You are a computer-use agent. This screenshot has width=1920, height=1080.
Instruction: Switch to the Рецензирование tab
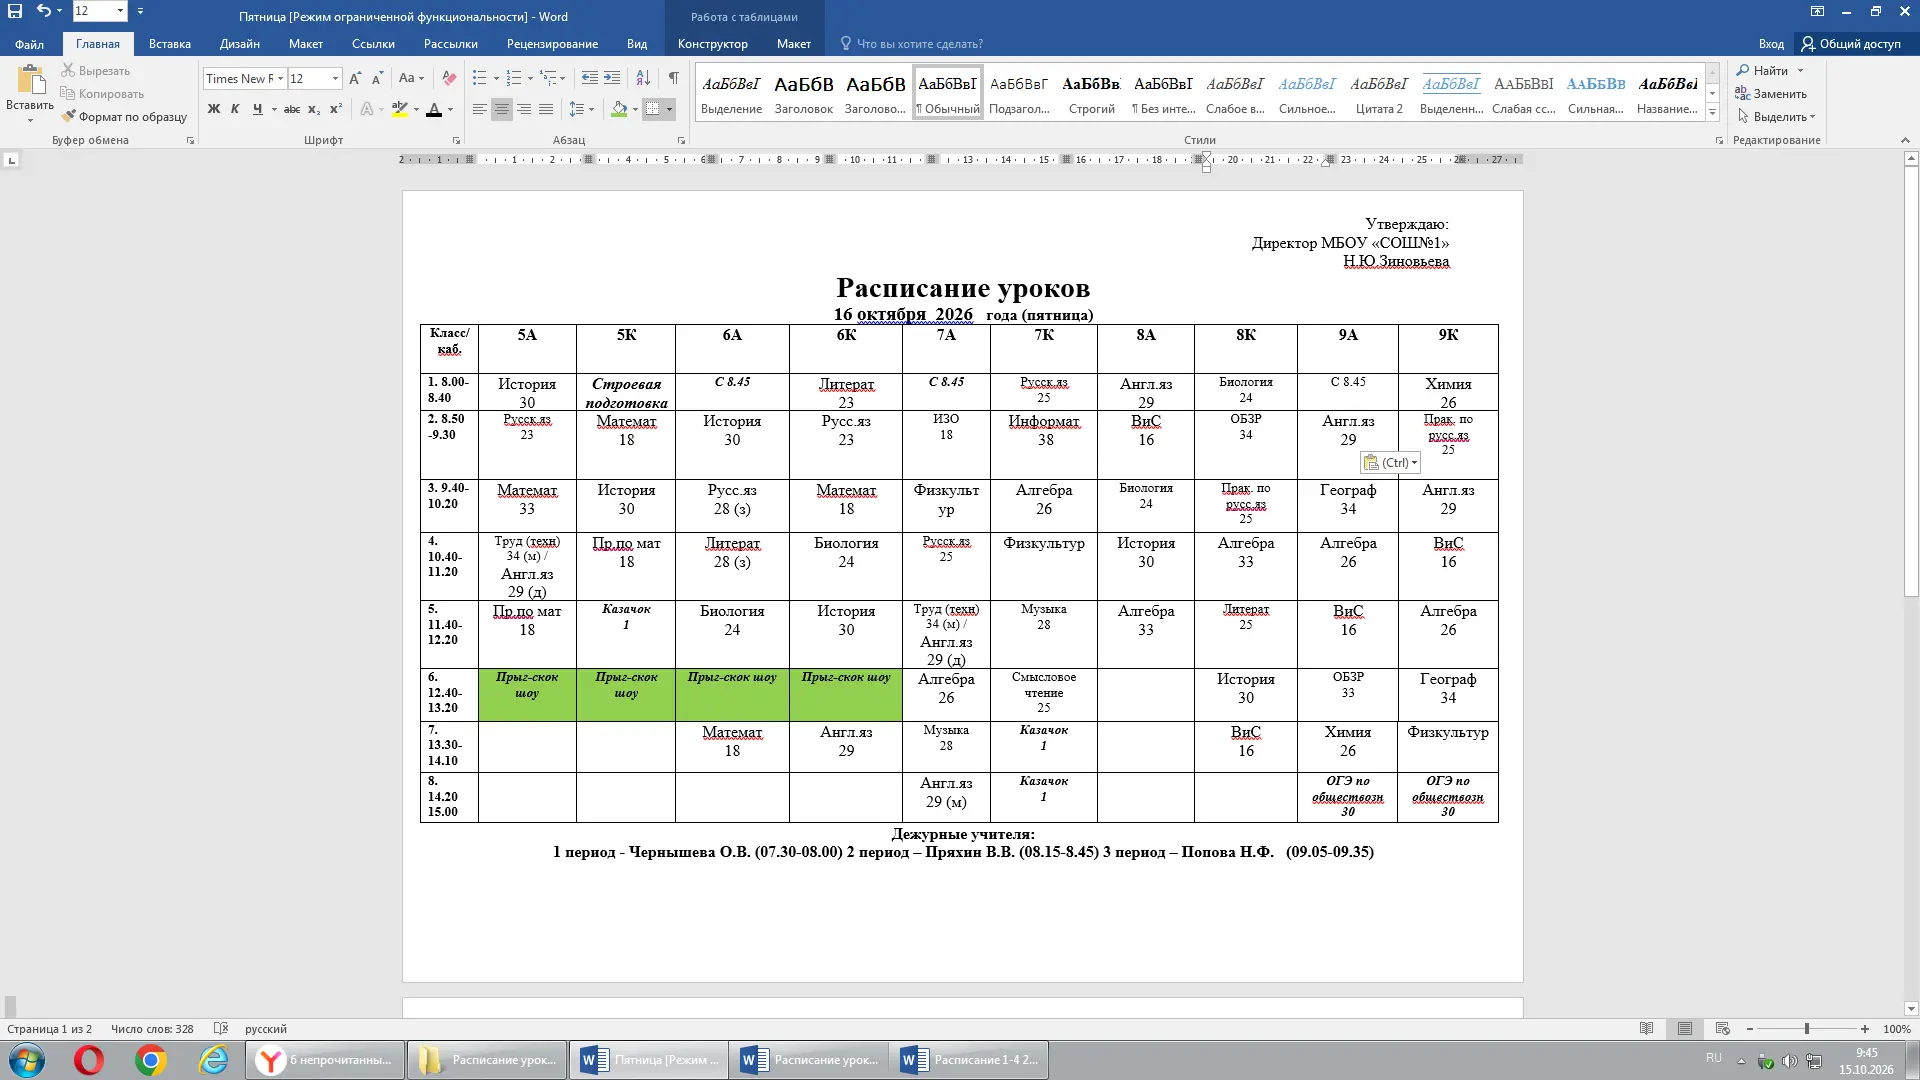(x=552, y=44)
